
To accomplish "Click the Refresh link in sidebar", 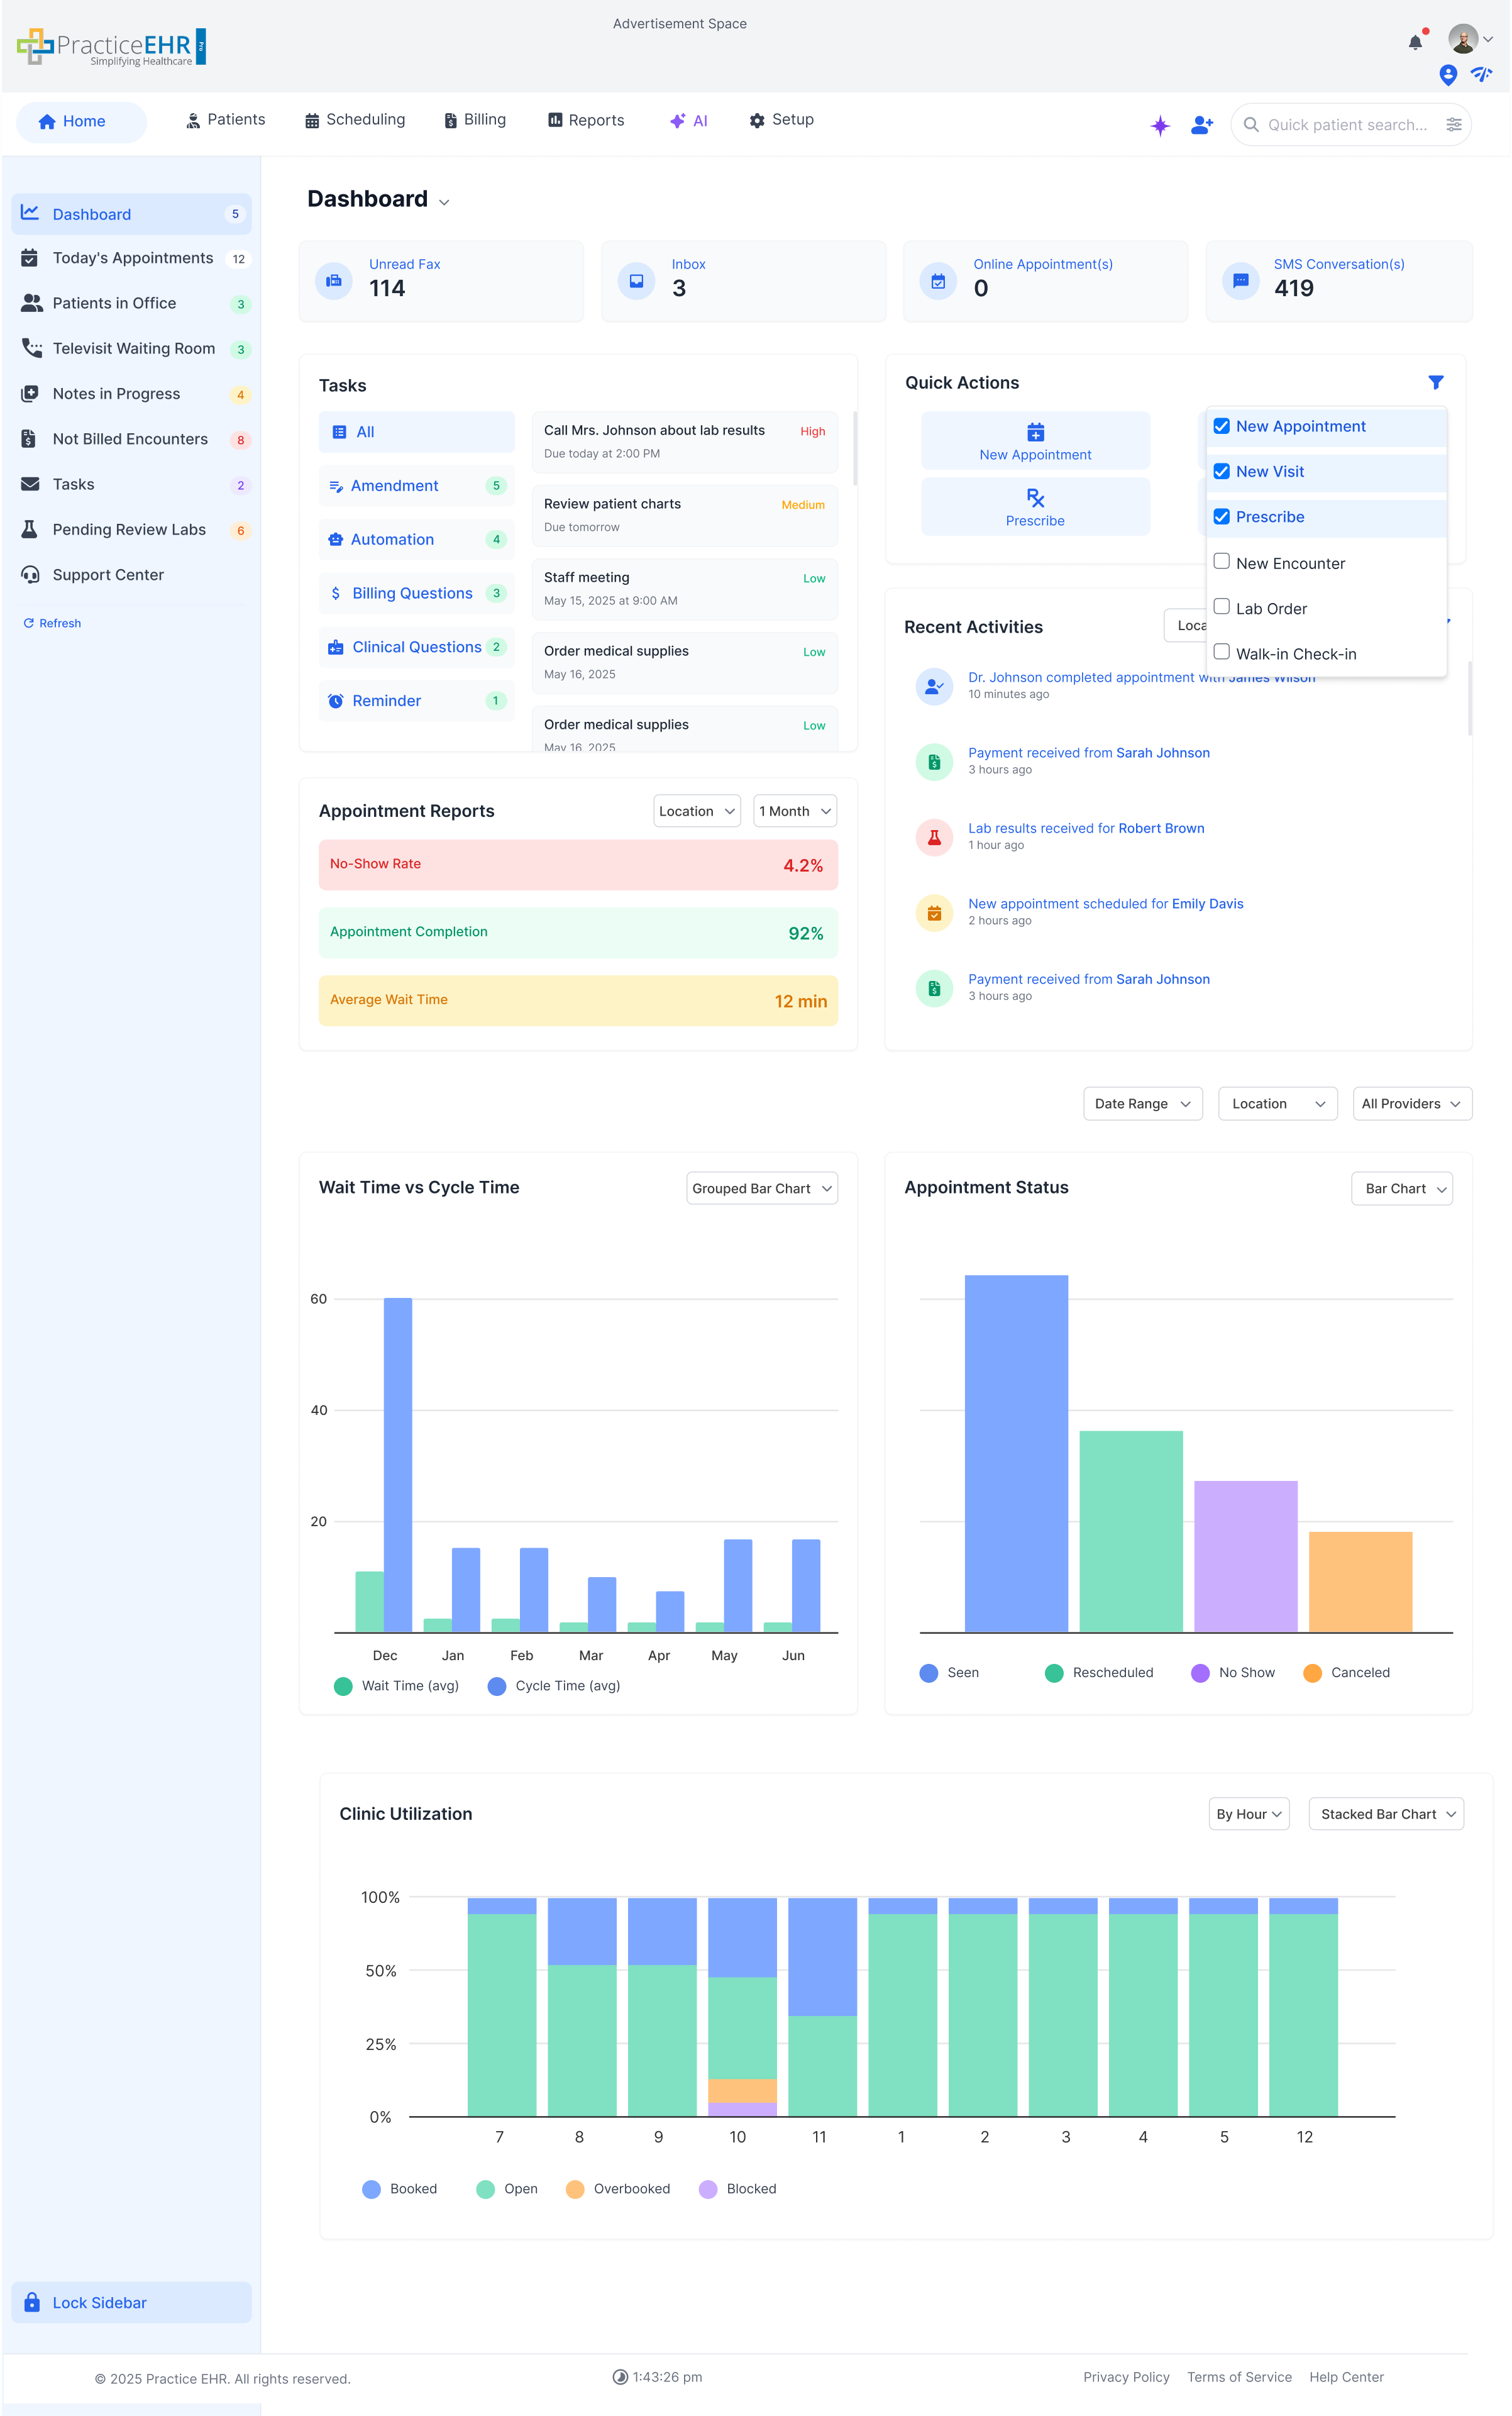I will coord(52,622).
